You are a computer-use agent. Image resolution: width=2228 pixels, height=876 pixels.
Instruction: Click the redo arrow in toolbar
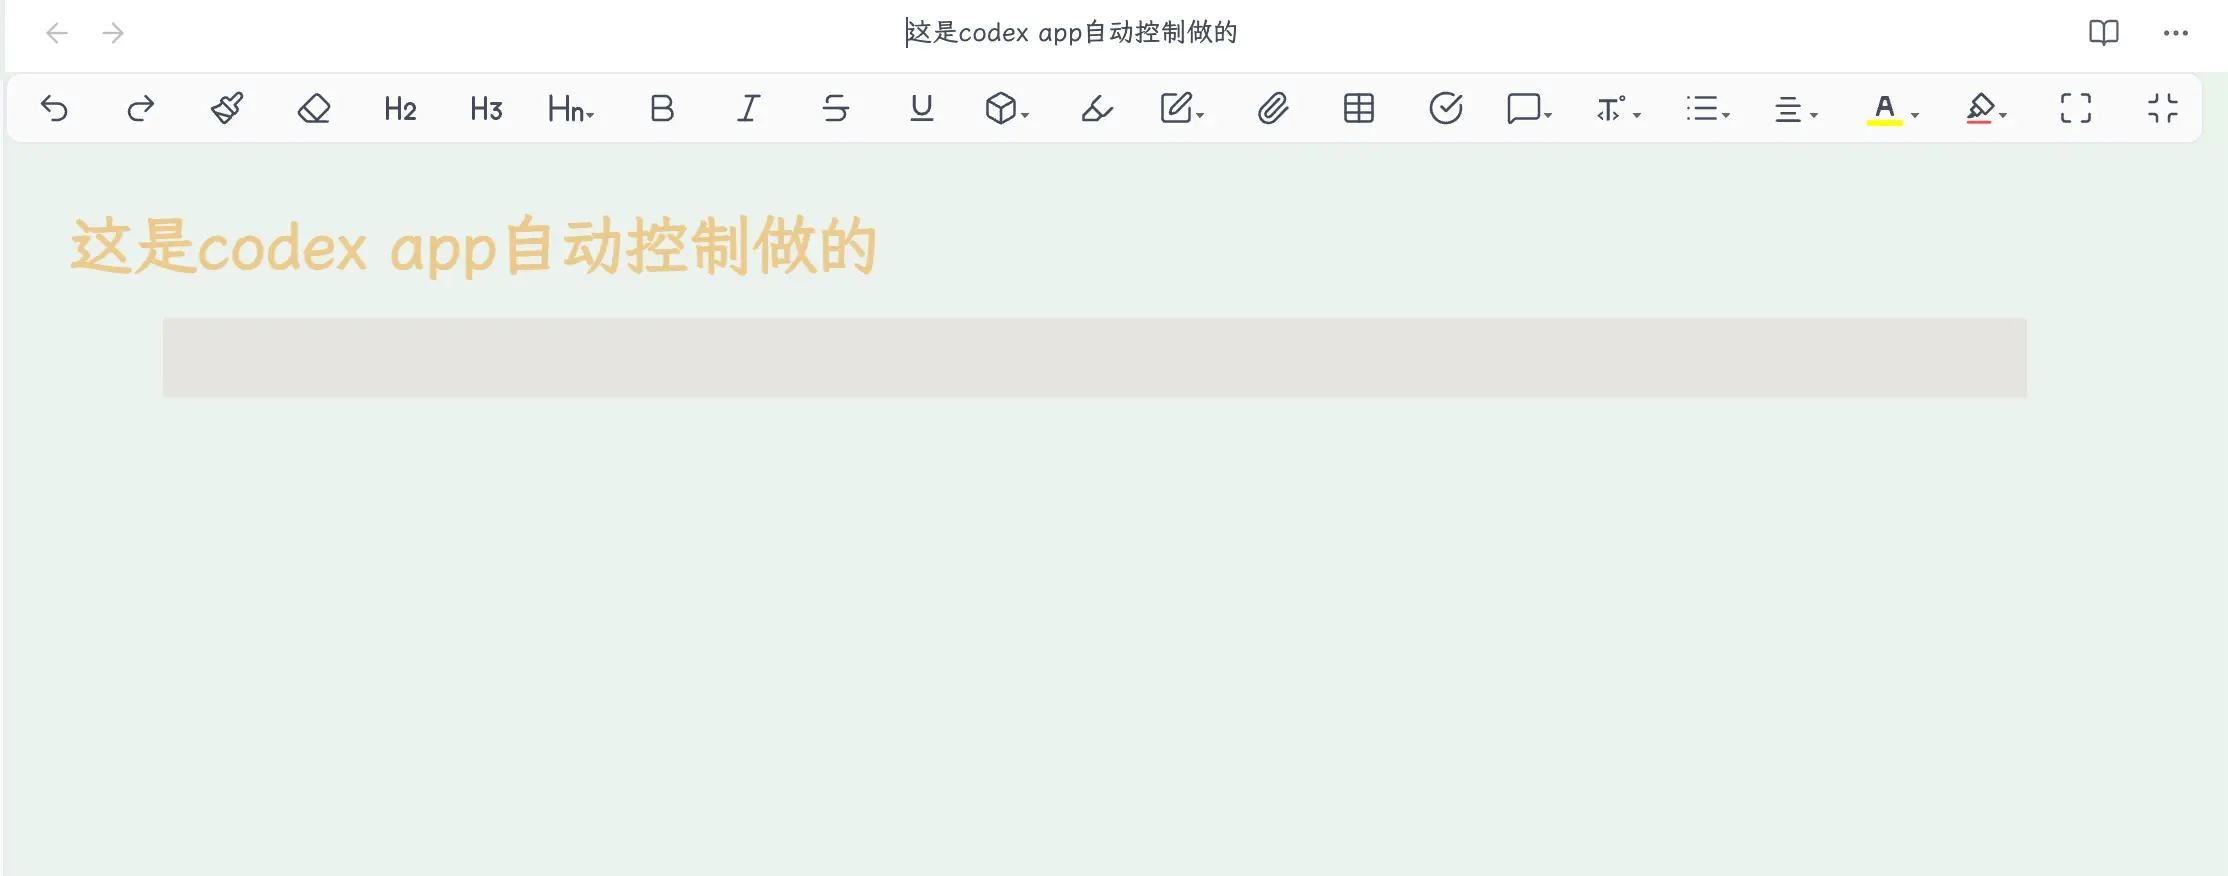(x=141, y=108)
